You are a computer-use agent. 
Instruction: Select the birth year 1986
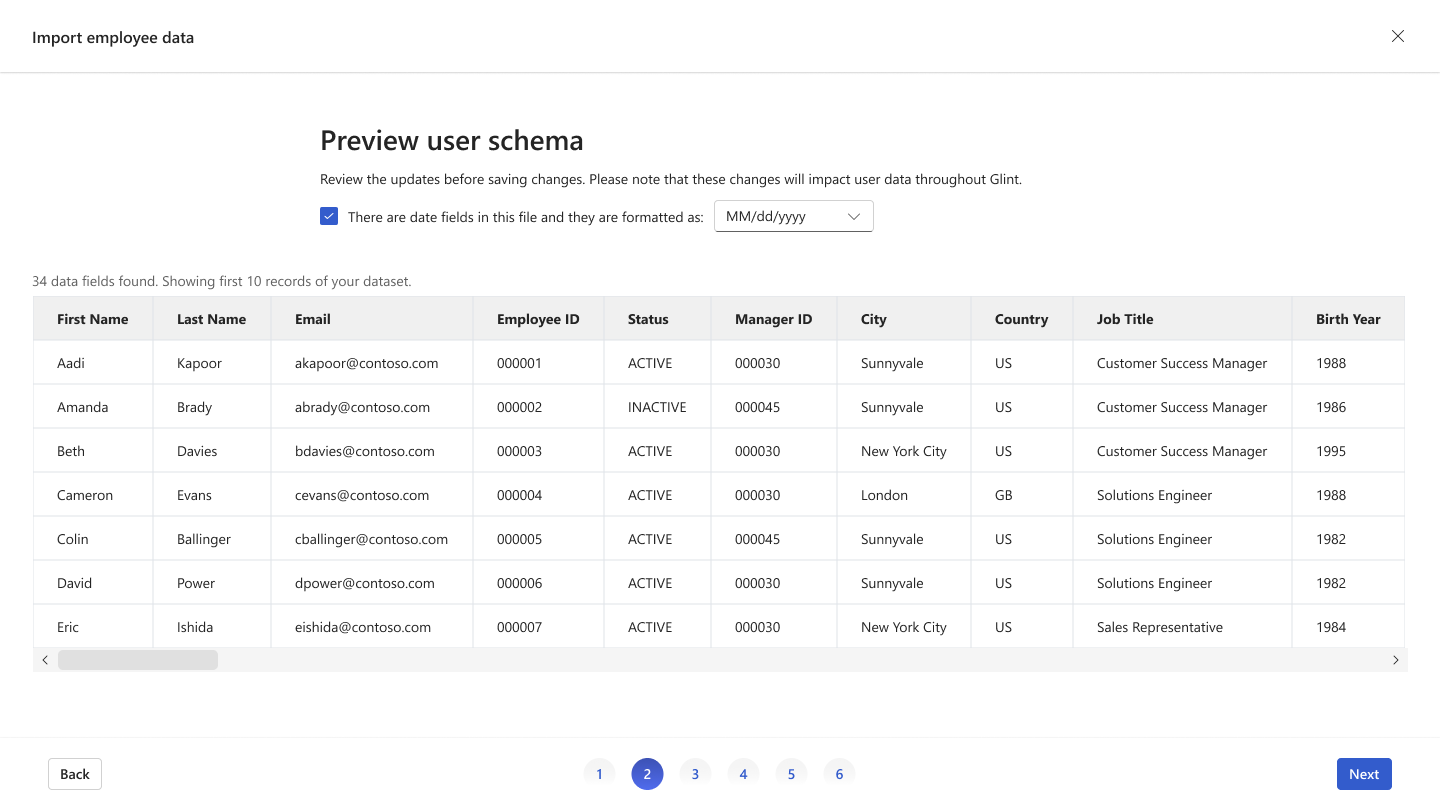1331,407
